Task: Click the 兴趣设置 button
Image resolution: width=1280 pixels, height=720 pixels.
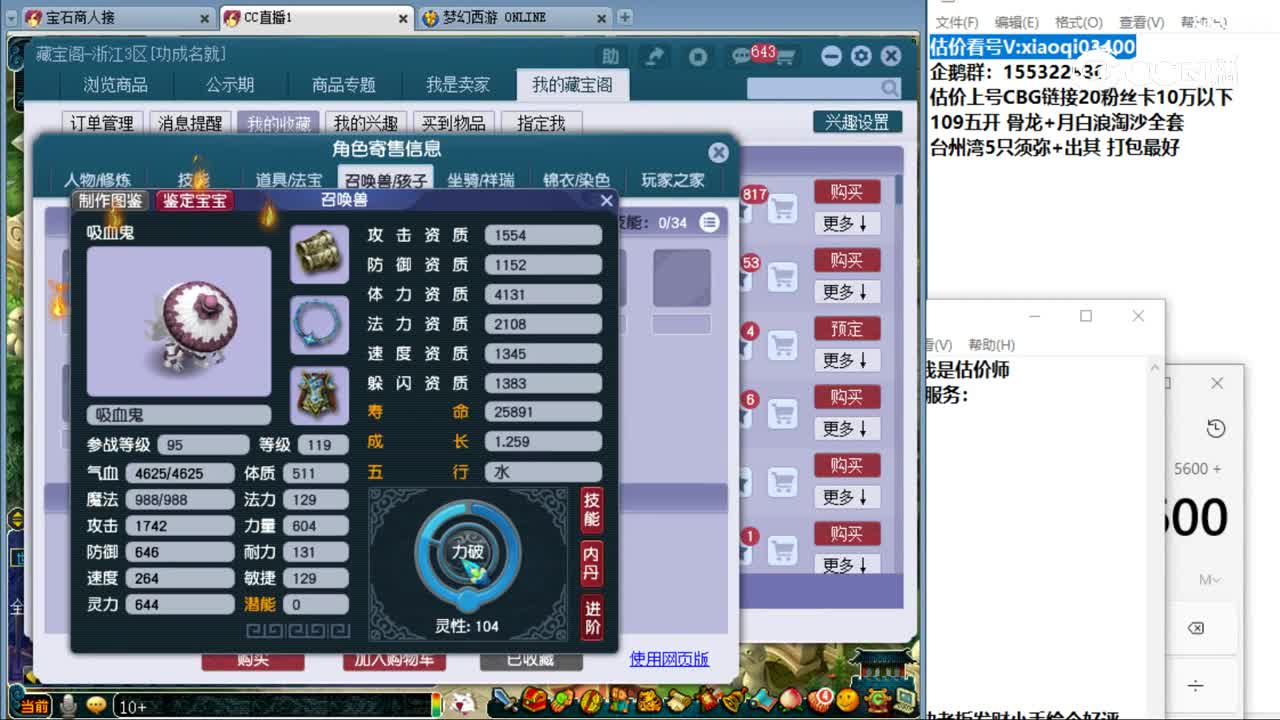Action: 857,122
